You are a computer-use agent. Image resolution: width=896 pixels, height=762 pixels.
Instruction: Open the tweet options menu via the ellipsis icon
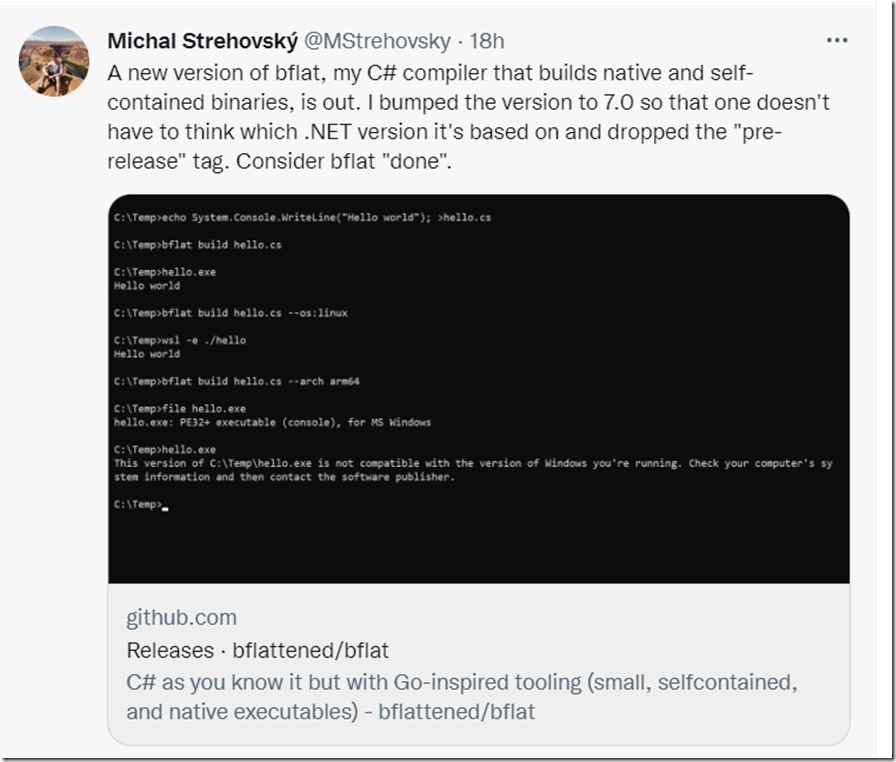(837, 40)
